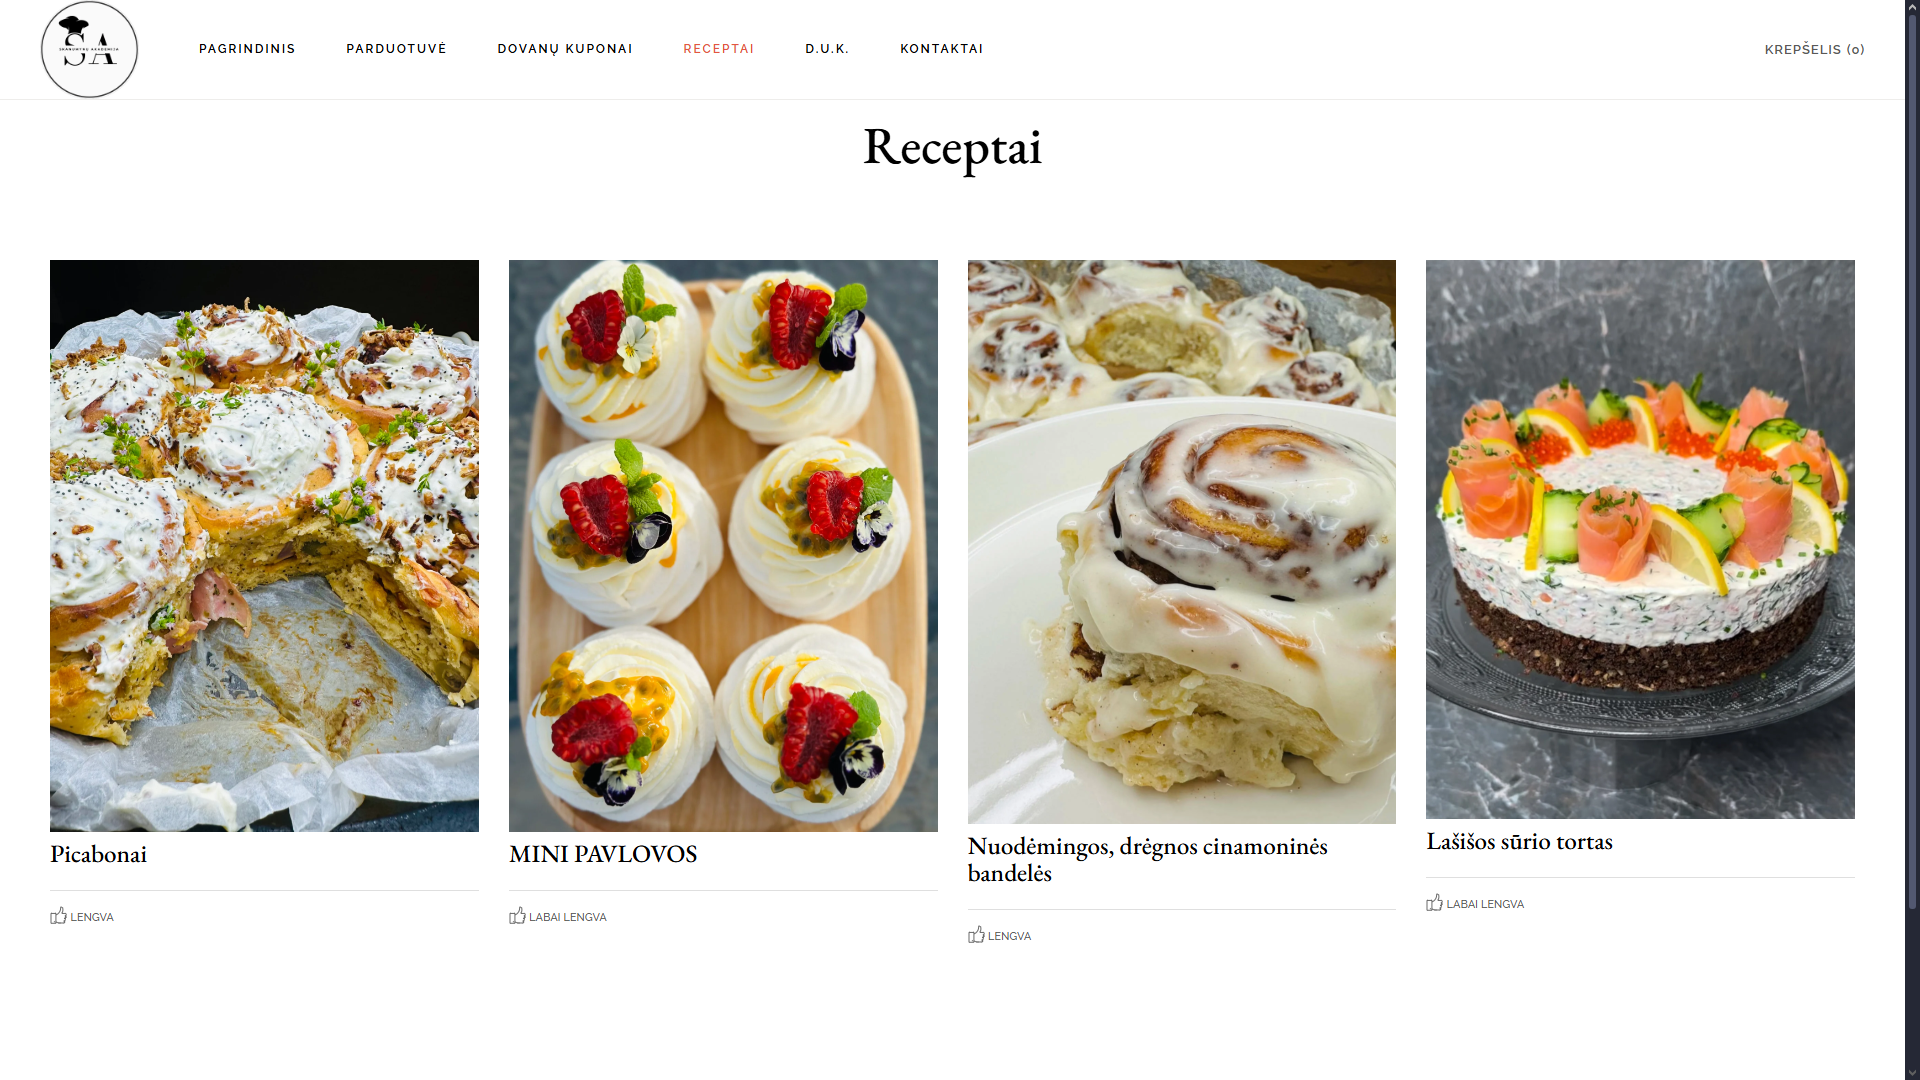Click thumbs-up icon under Lašišos sūrio tortas
Image resolution: width=1920 pixels, height=1080 pixels.
(1434, 902)
